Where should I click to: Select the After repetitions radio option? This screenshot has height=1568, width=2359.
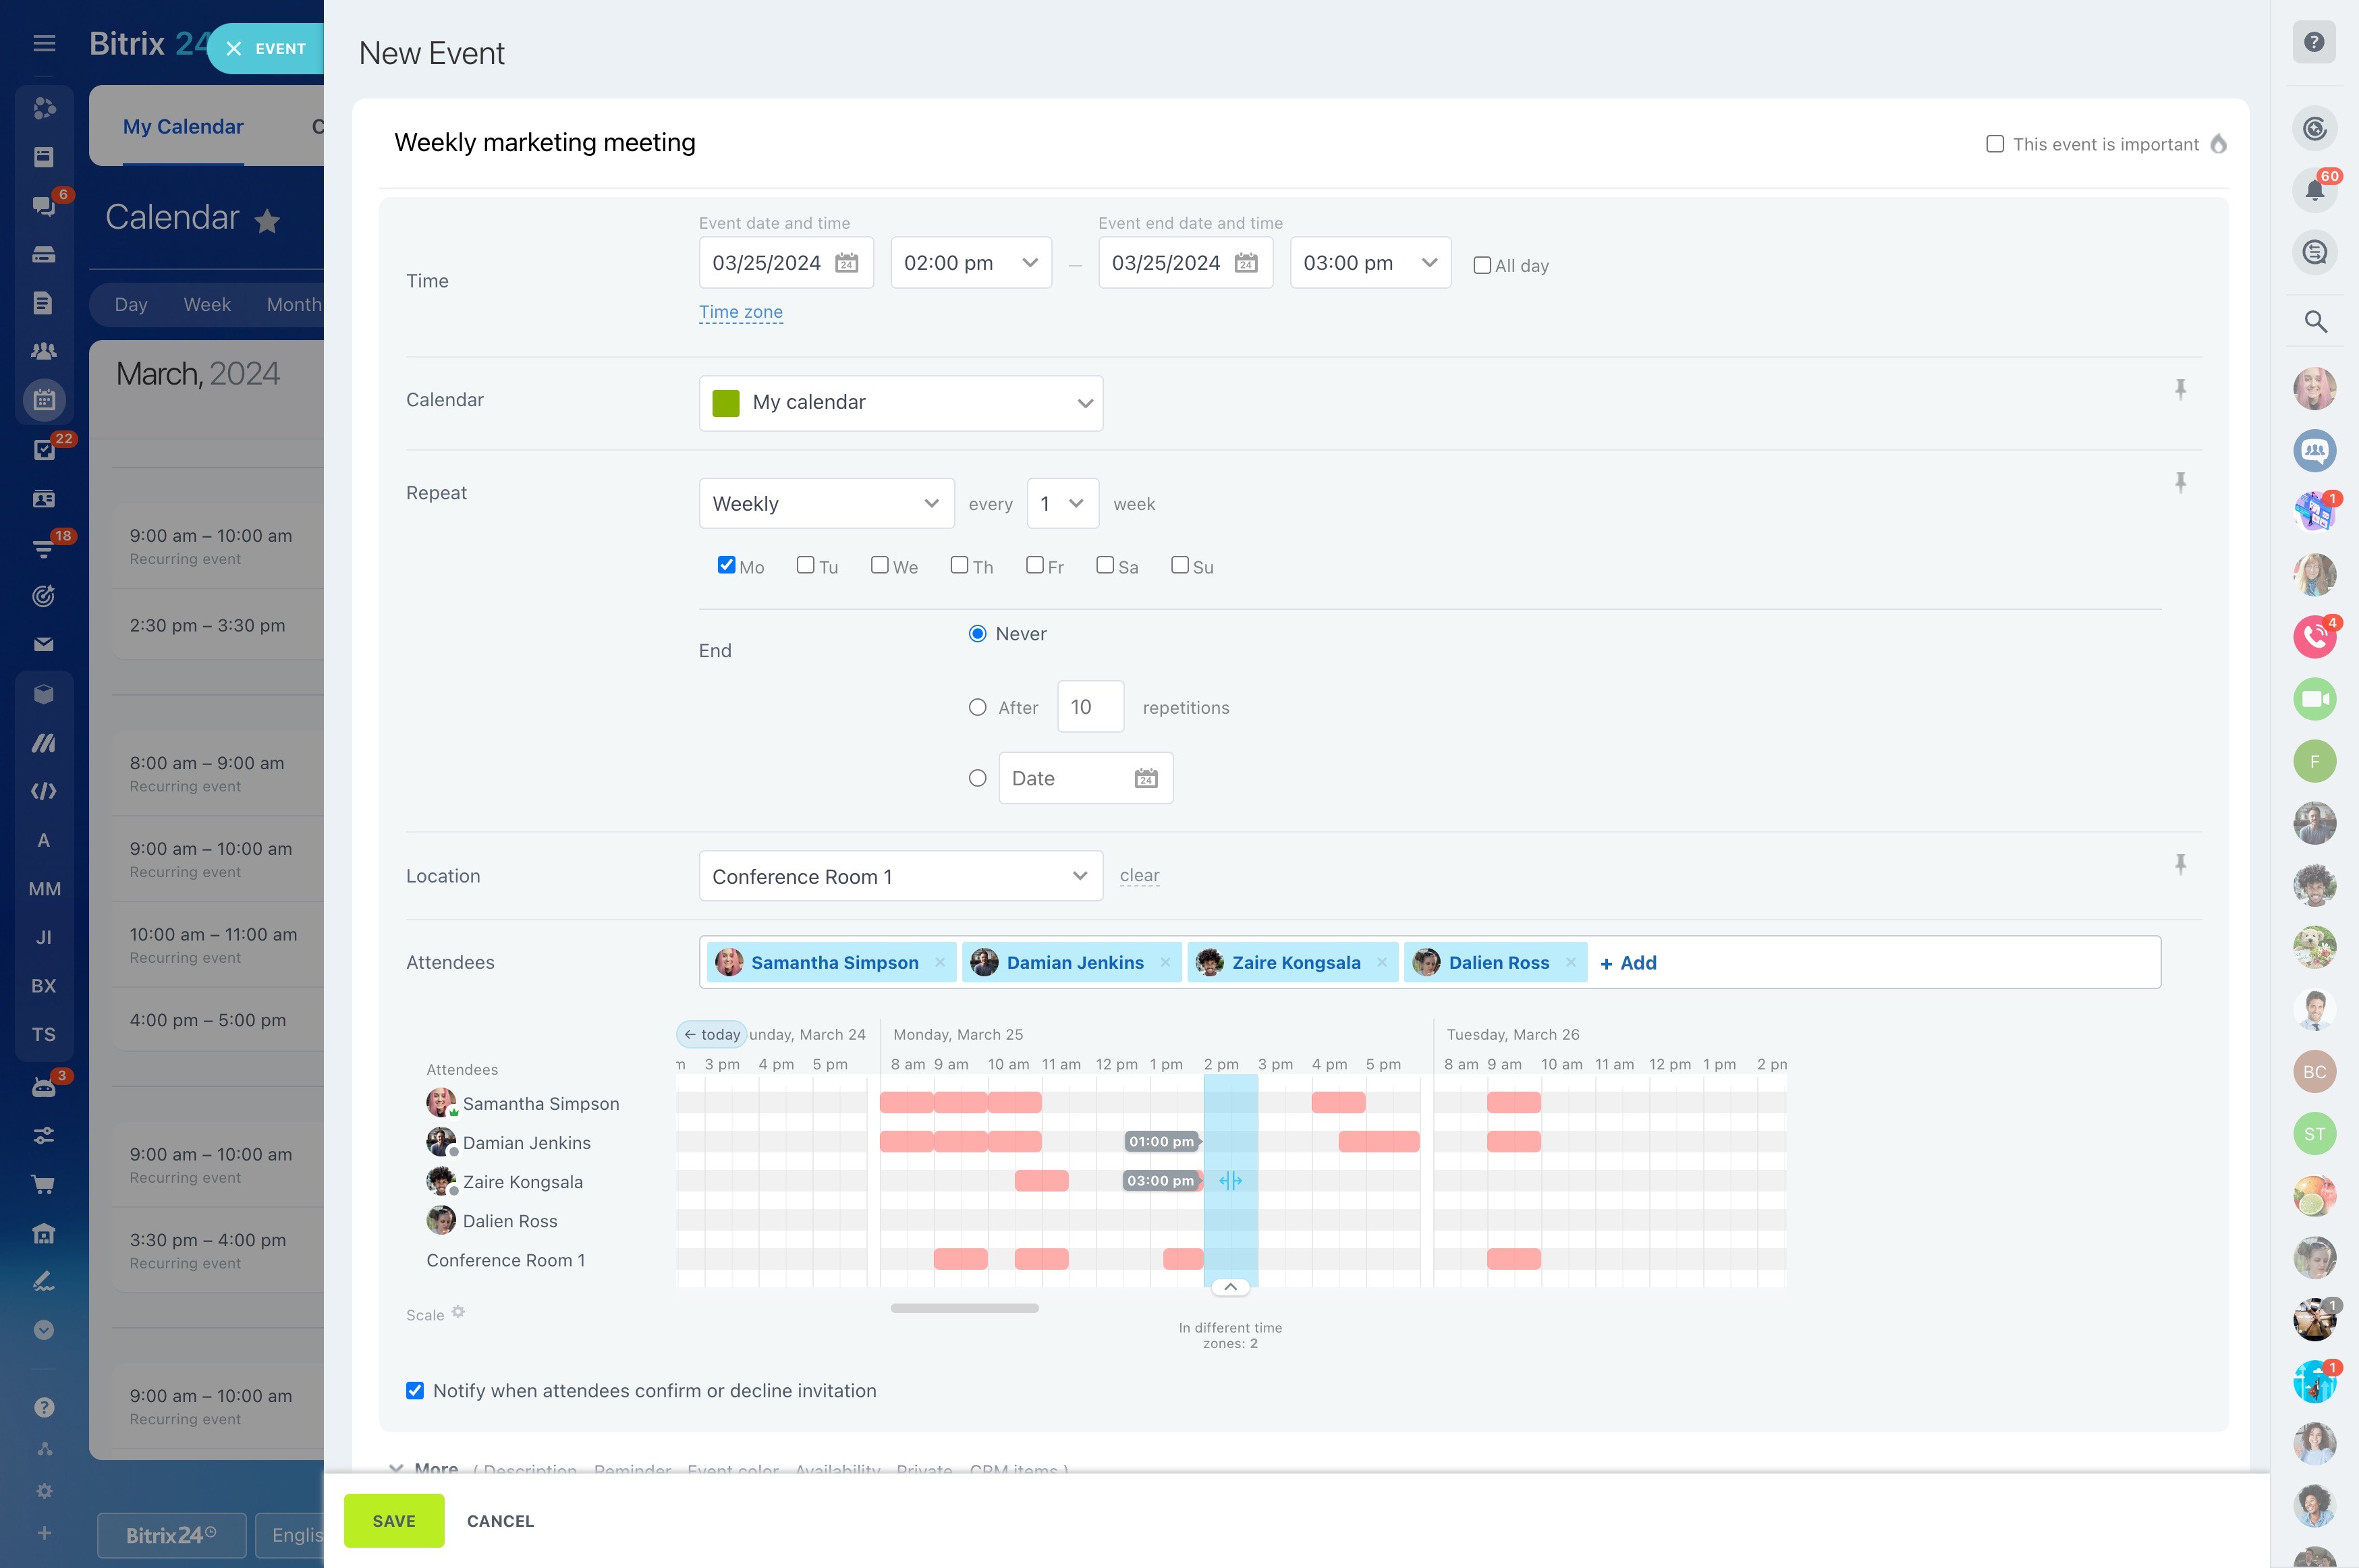[977, 707]
